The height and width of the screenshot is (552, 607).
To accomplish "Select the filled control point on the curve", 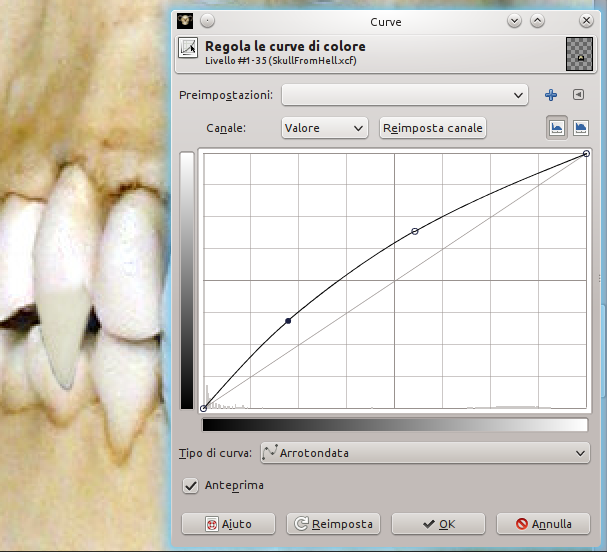I will click(x=288, y=321).
